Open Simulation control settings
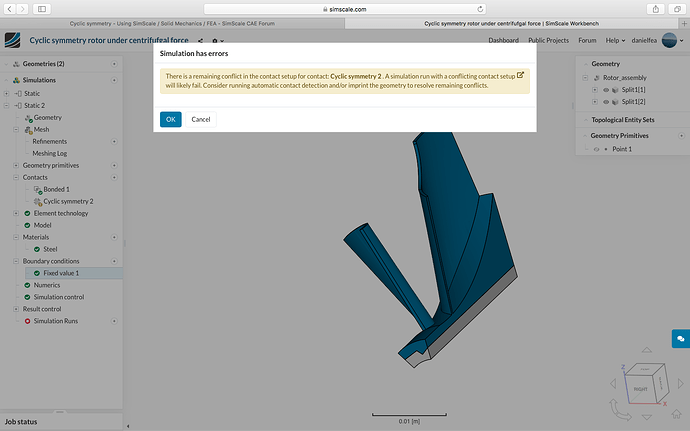 click(59, 297)
